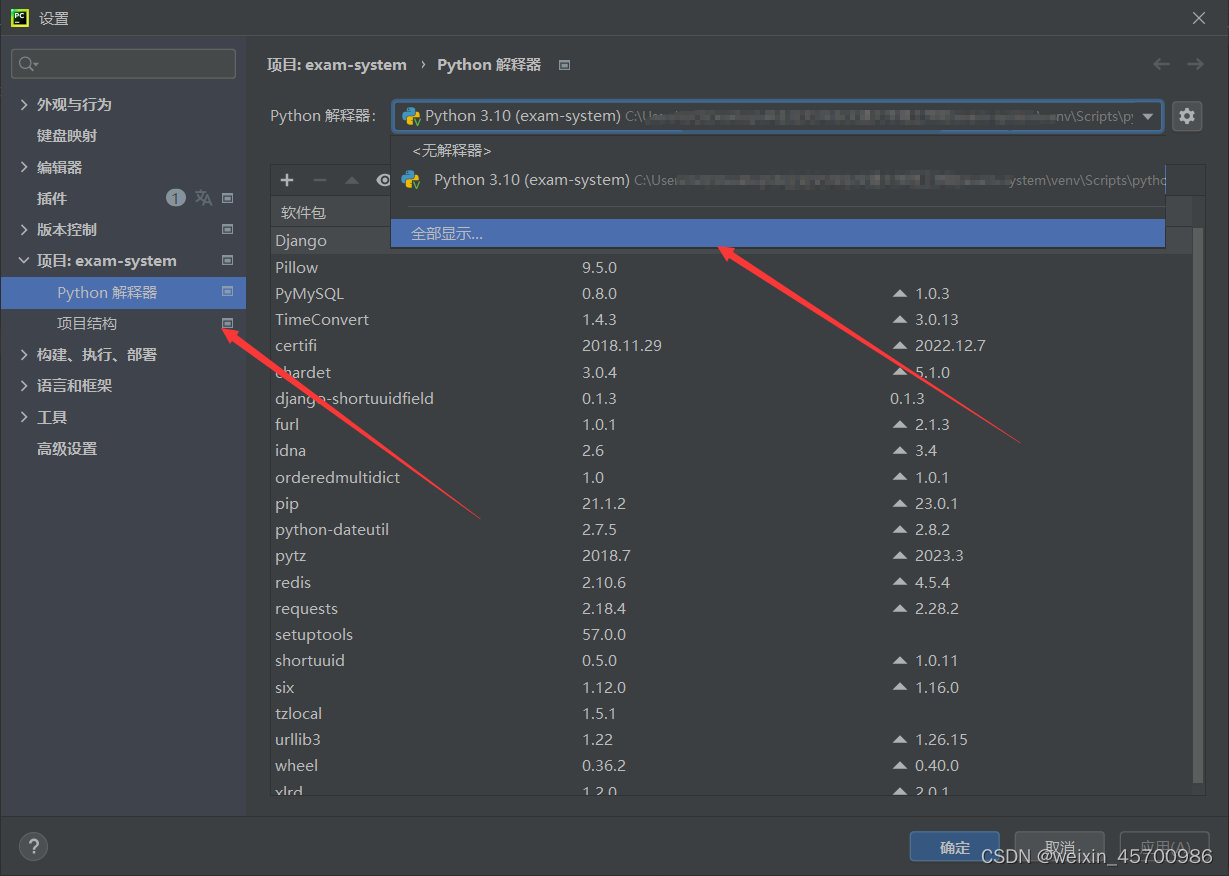This screenshot has height=876, width=1229.
Task: Click the project-level icon on 项目结构 row
Action: [x=227, y=323]
